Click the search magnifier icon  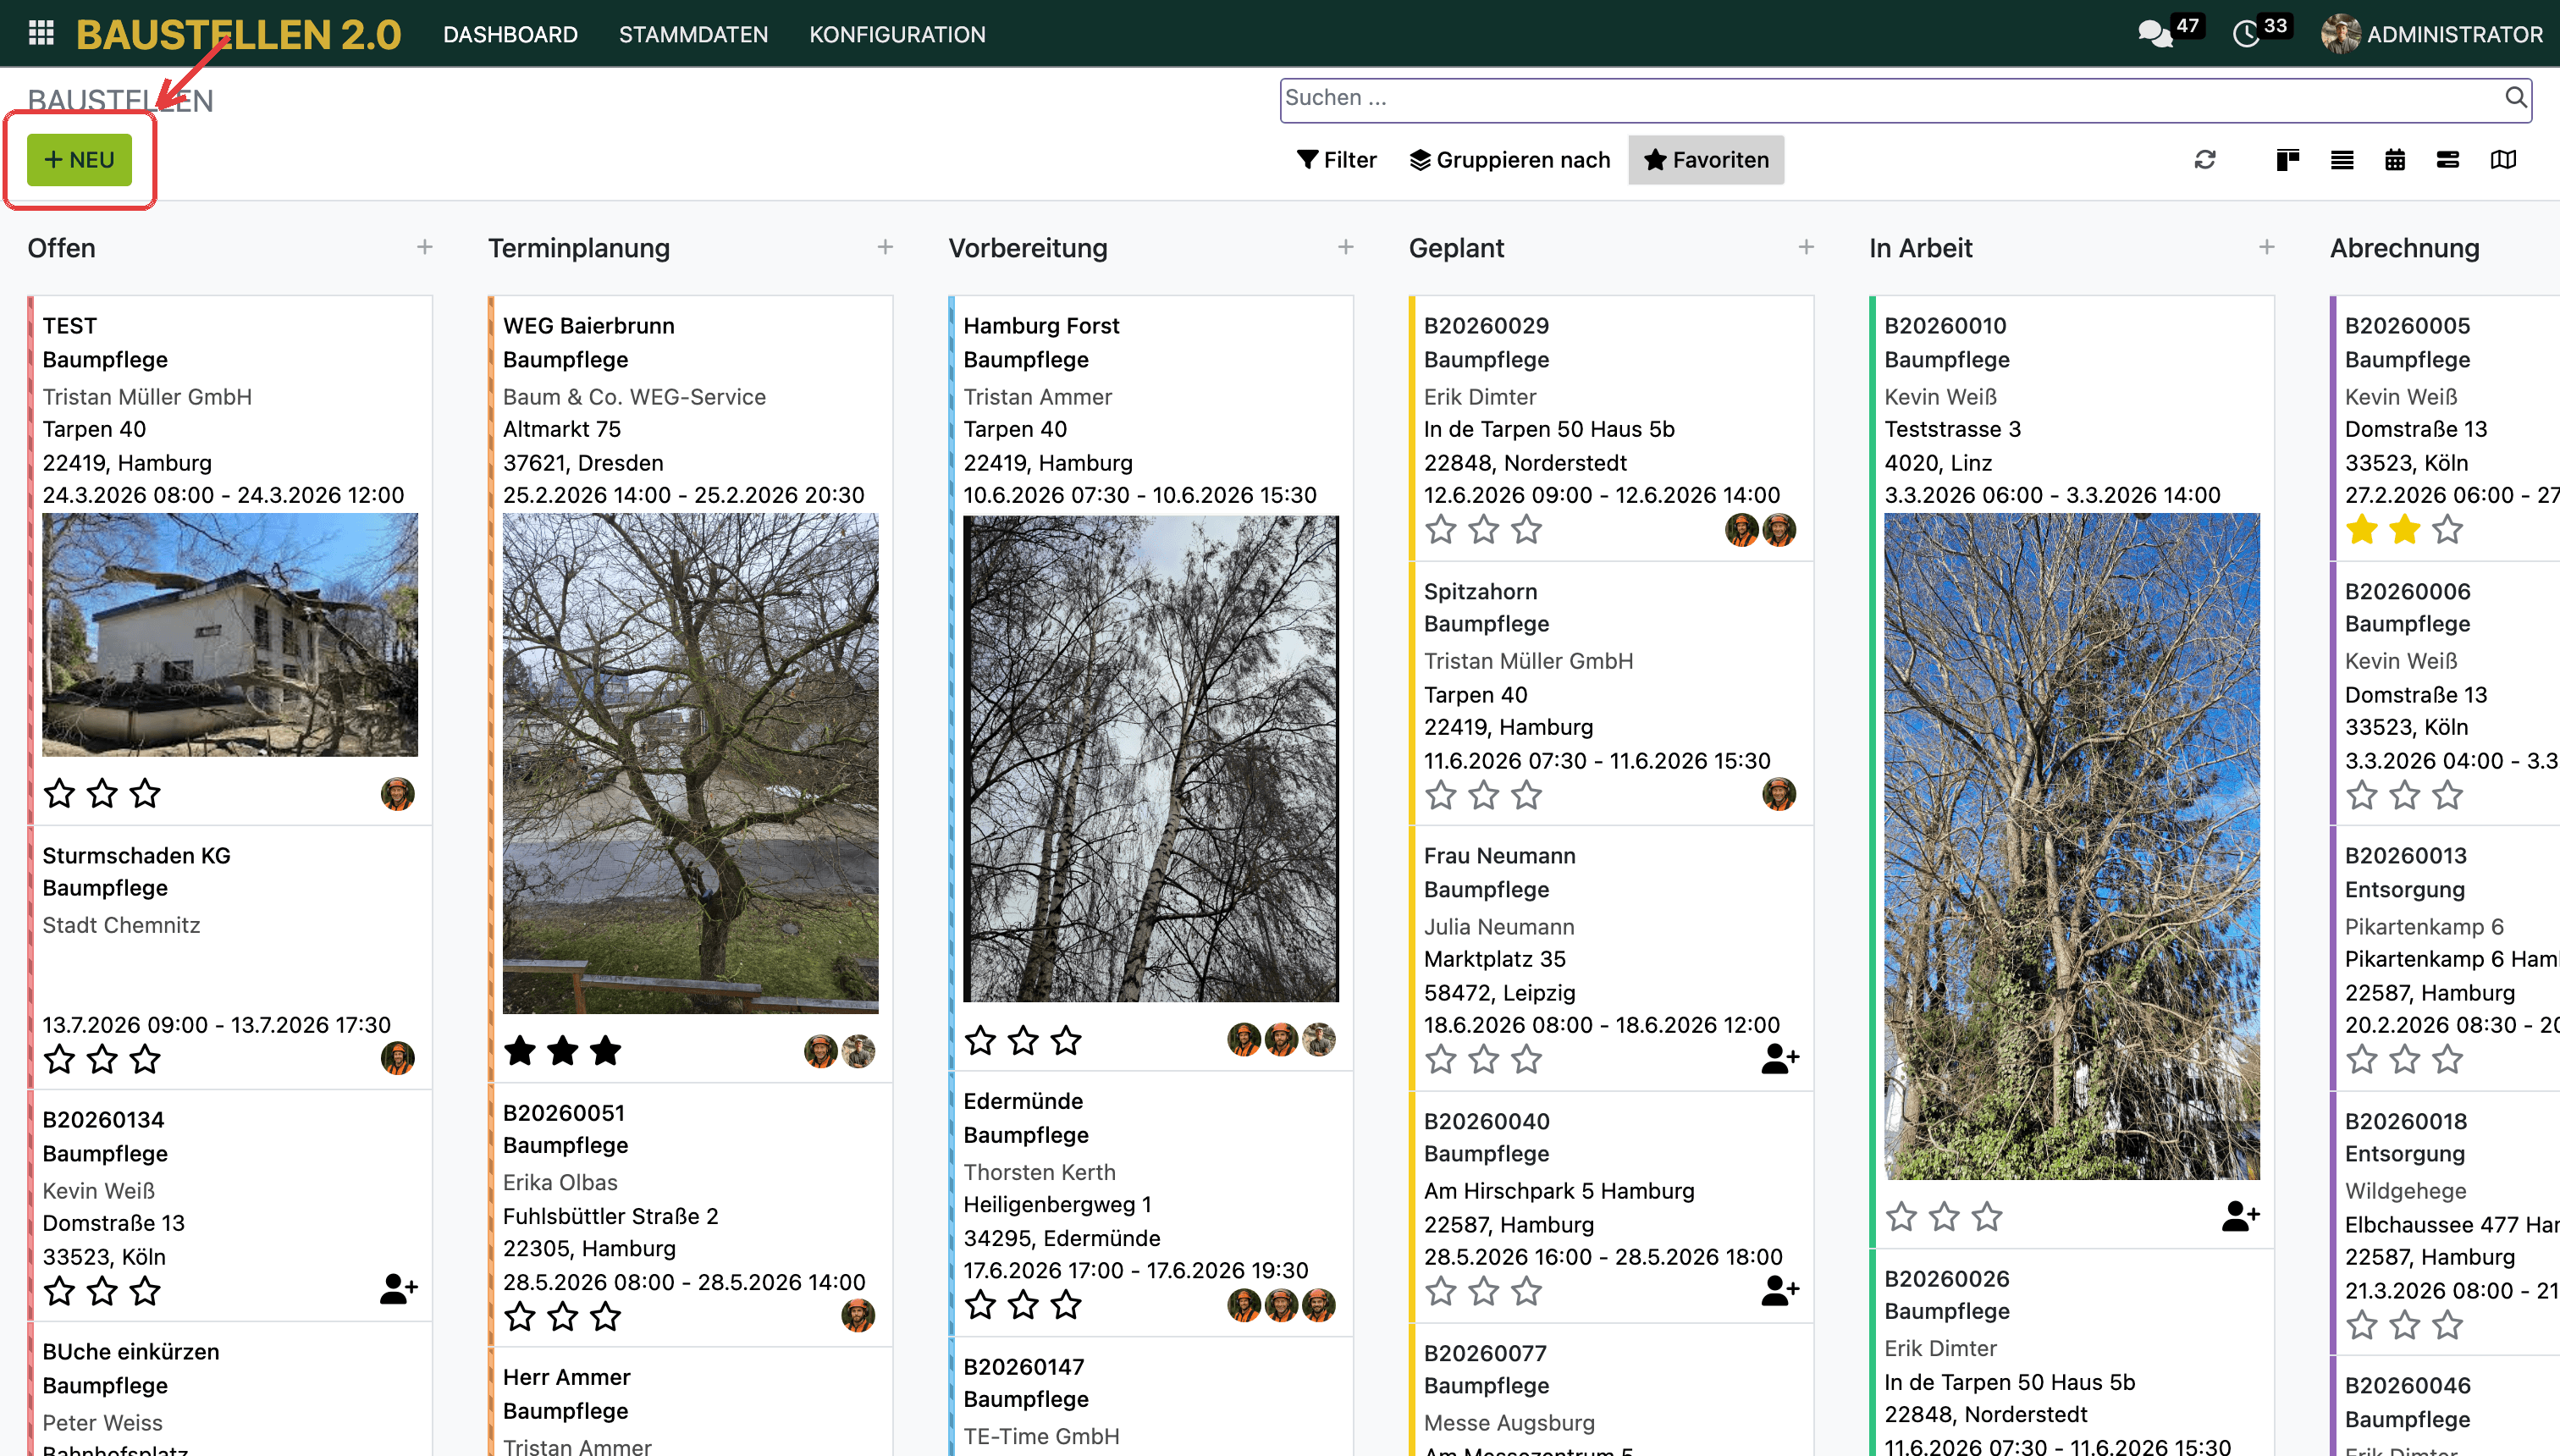[x=2515, y=97]
